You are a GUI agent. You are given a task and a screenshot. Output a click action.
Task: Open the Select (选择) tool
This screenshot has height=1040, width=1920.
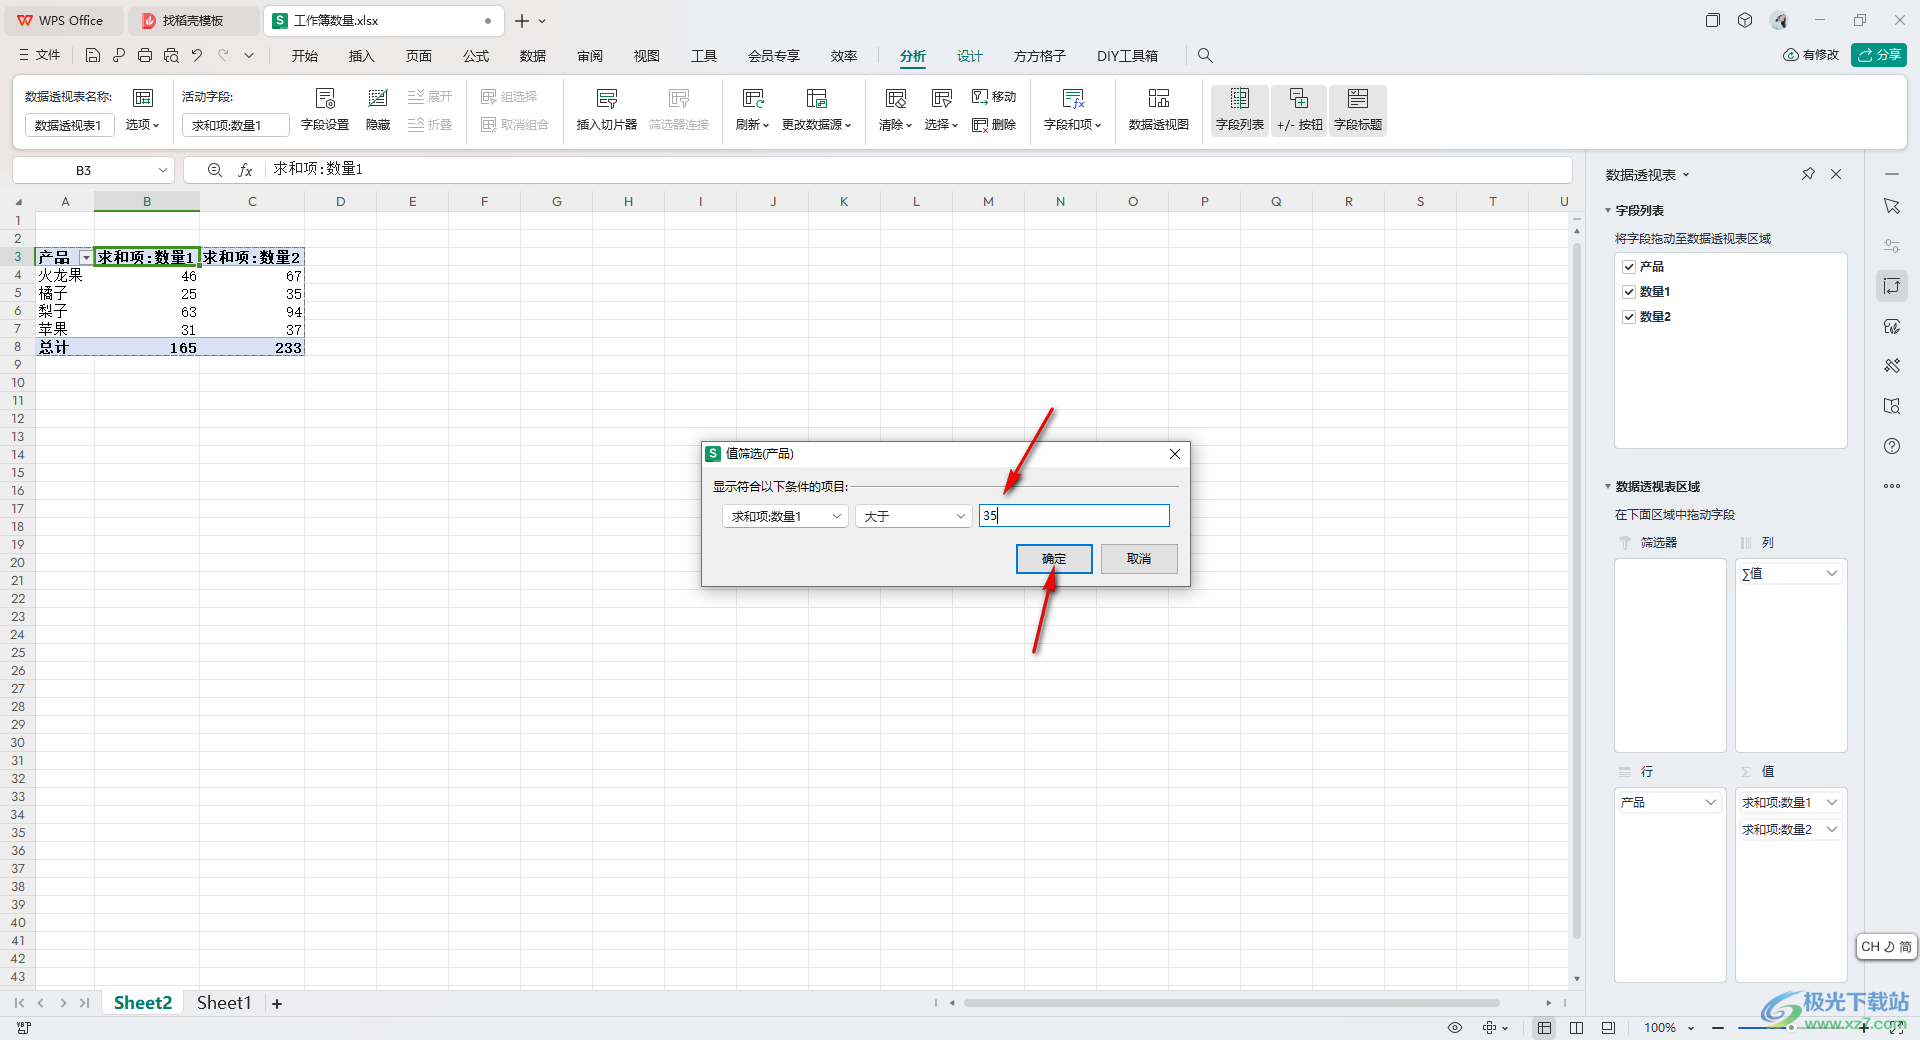coord(941,110)
